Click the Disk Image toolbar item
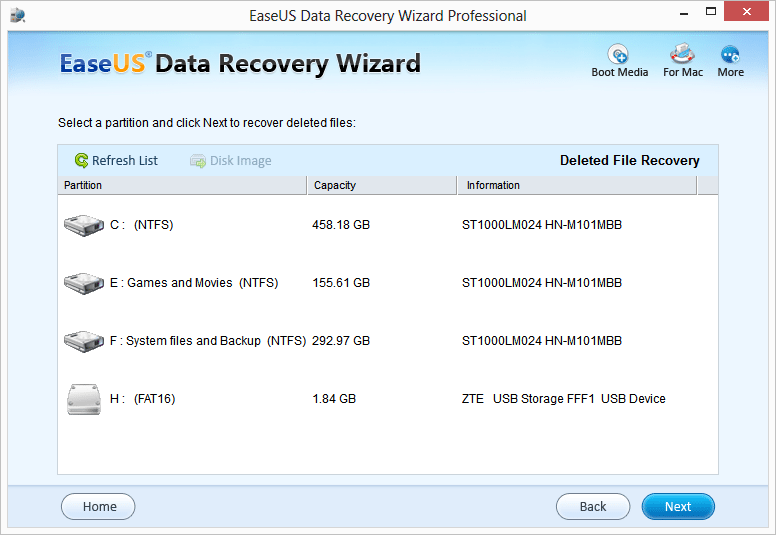Screen dimensions: 776x535 pos(231,161)
